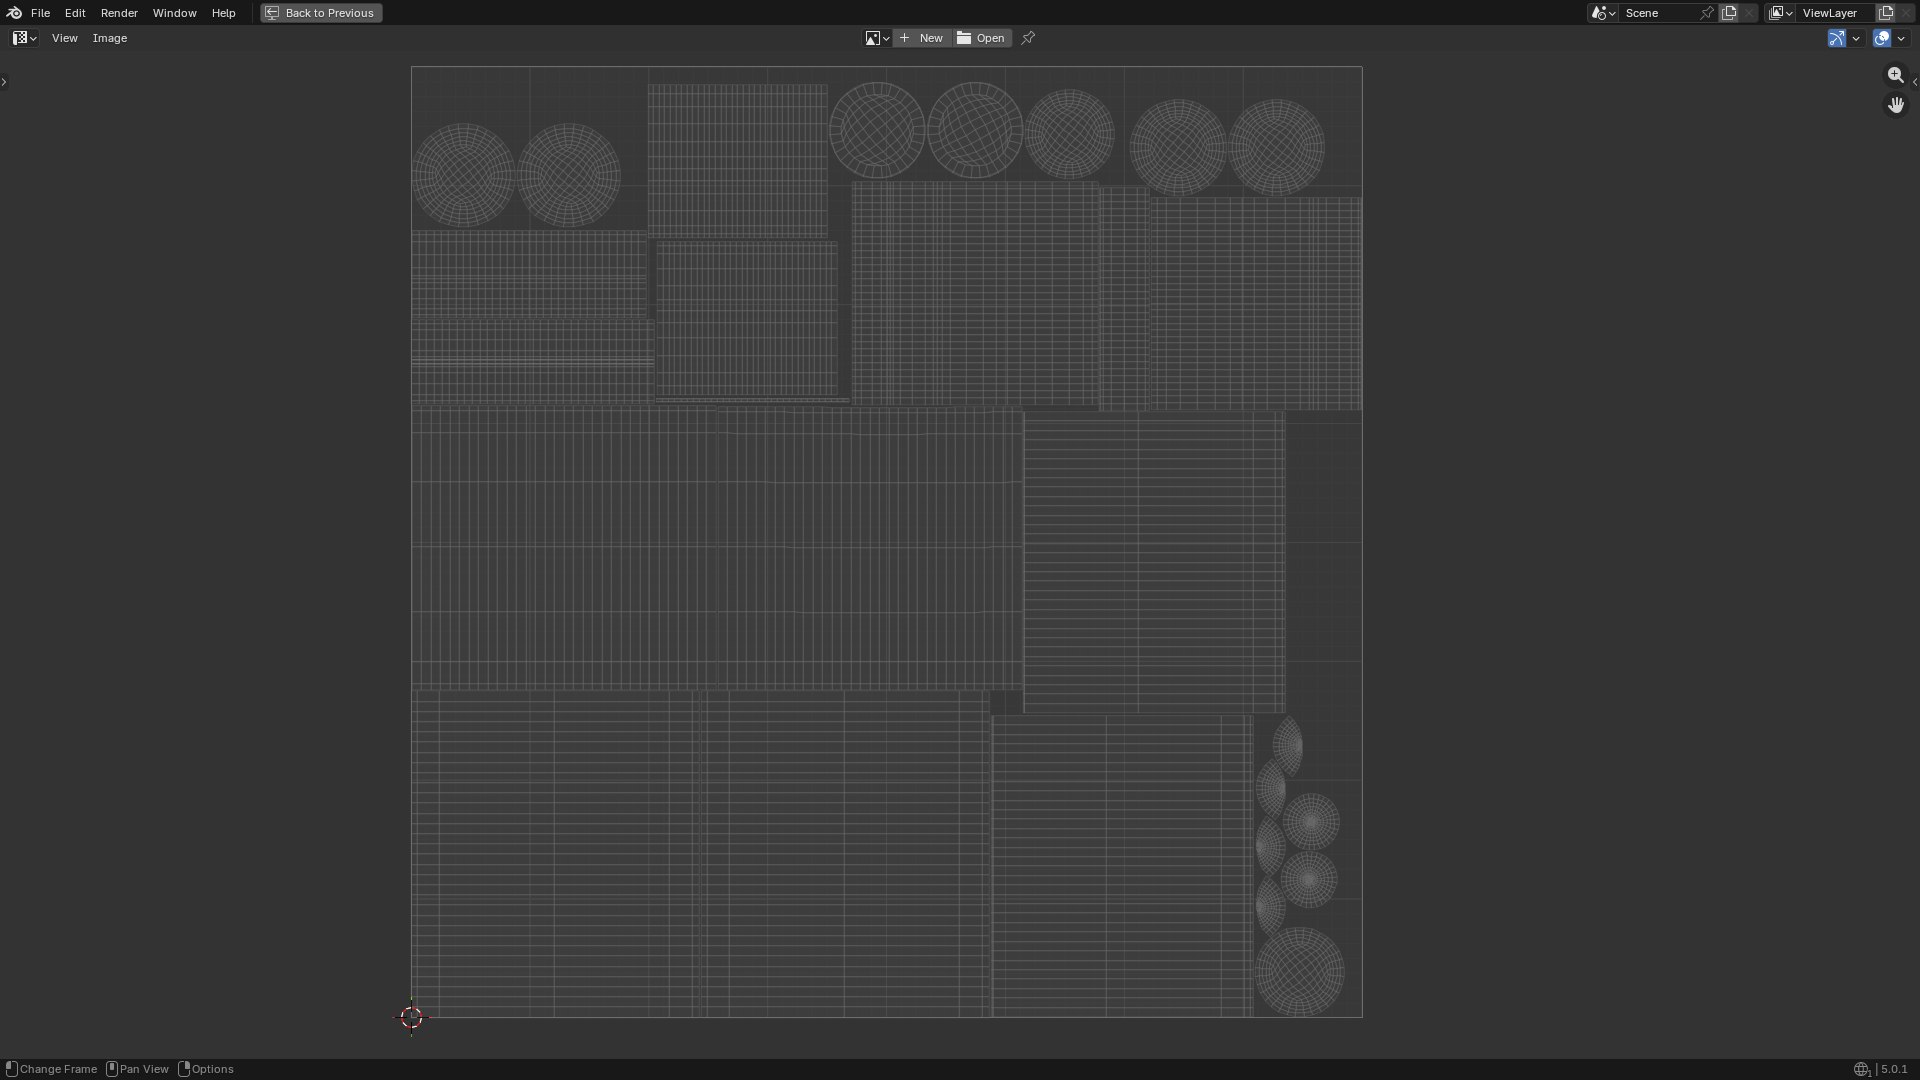Image resolution: width=1920 pixels, height=1080 pixels.
Task: Toggle gizmo visibility button
Action: click(1837, 38)
